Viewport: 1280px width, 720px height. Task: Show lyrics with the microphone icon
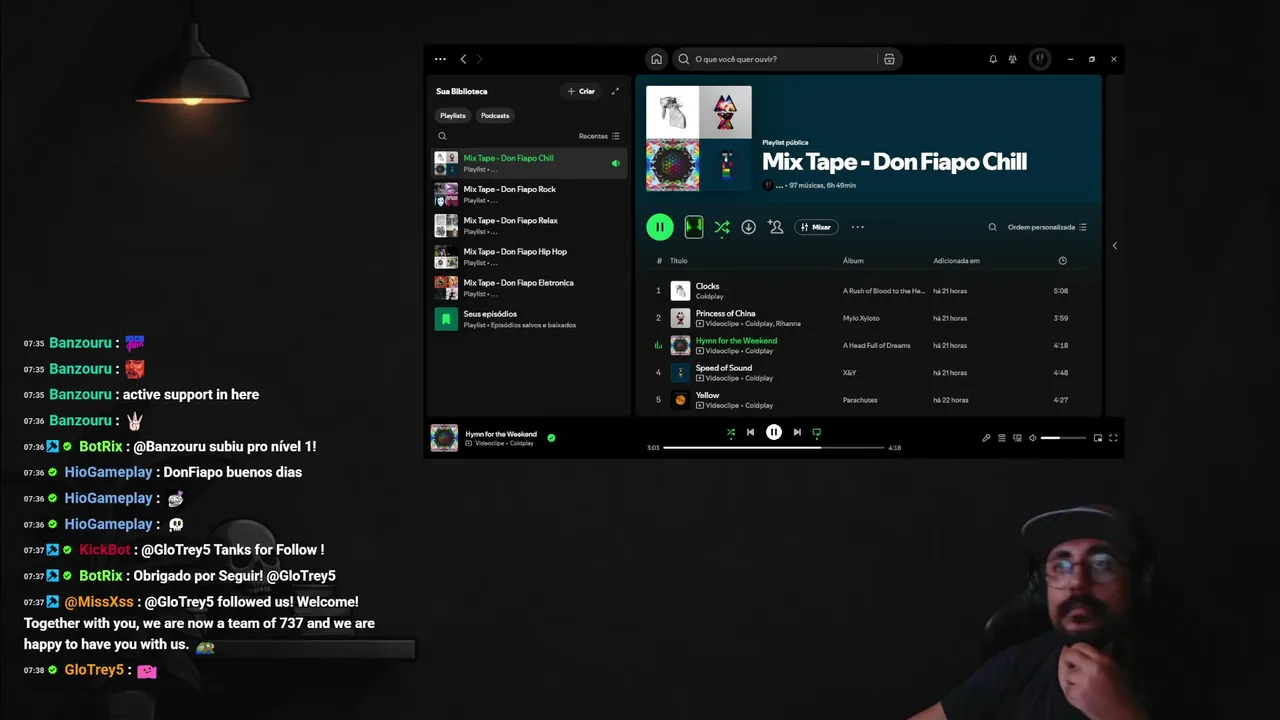[986, 438]
